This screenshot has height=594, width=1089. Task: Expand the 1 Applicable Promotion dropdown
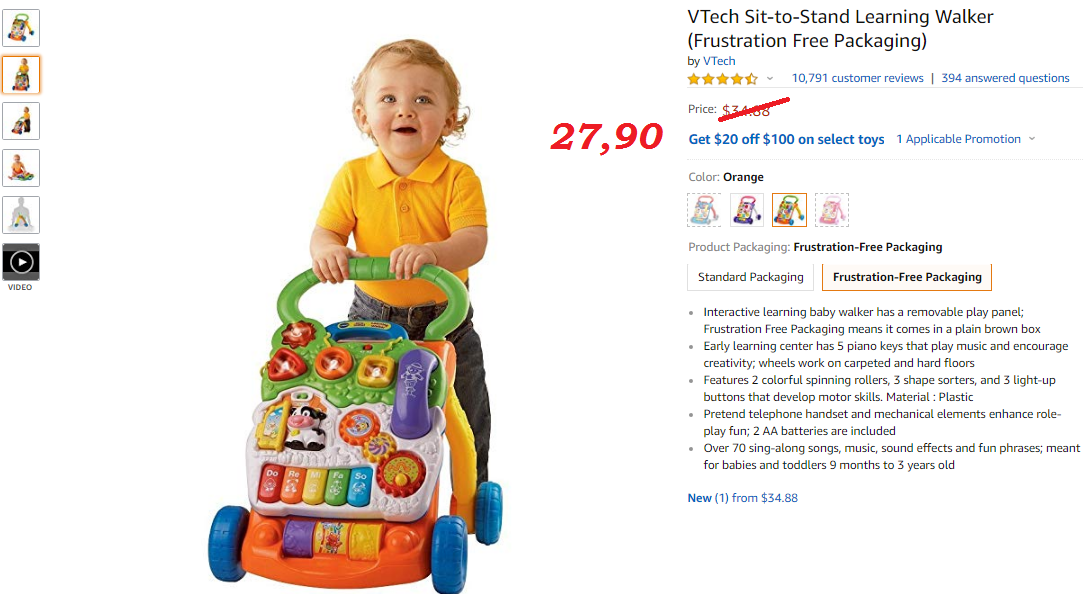(x=965, y=139)
